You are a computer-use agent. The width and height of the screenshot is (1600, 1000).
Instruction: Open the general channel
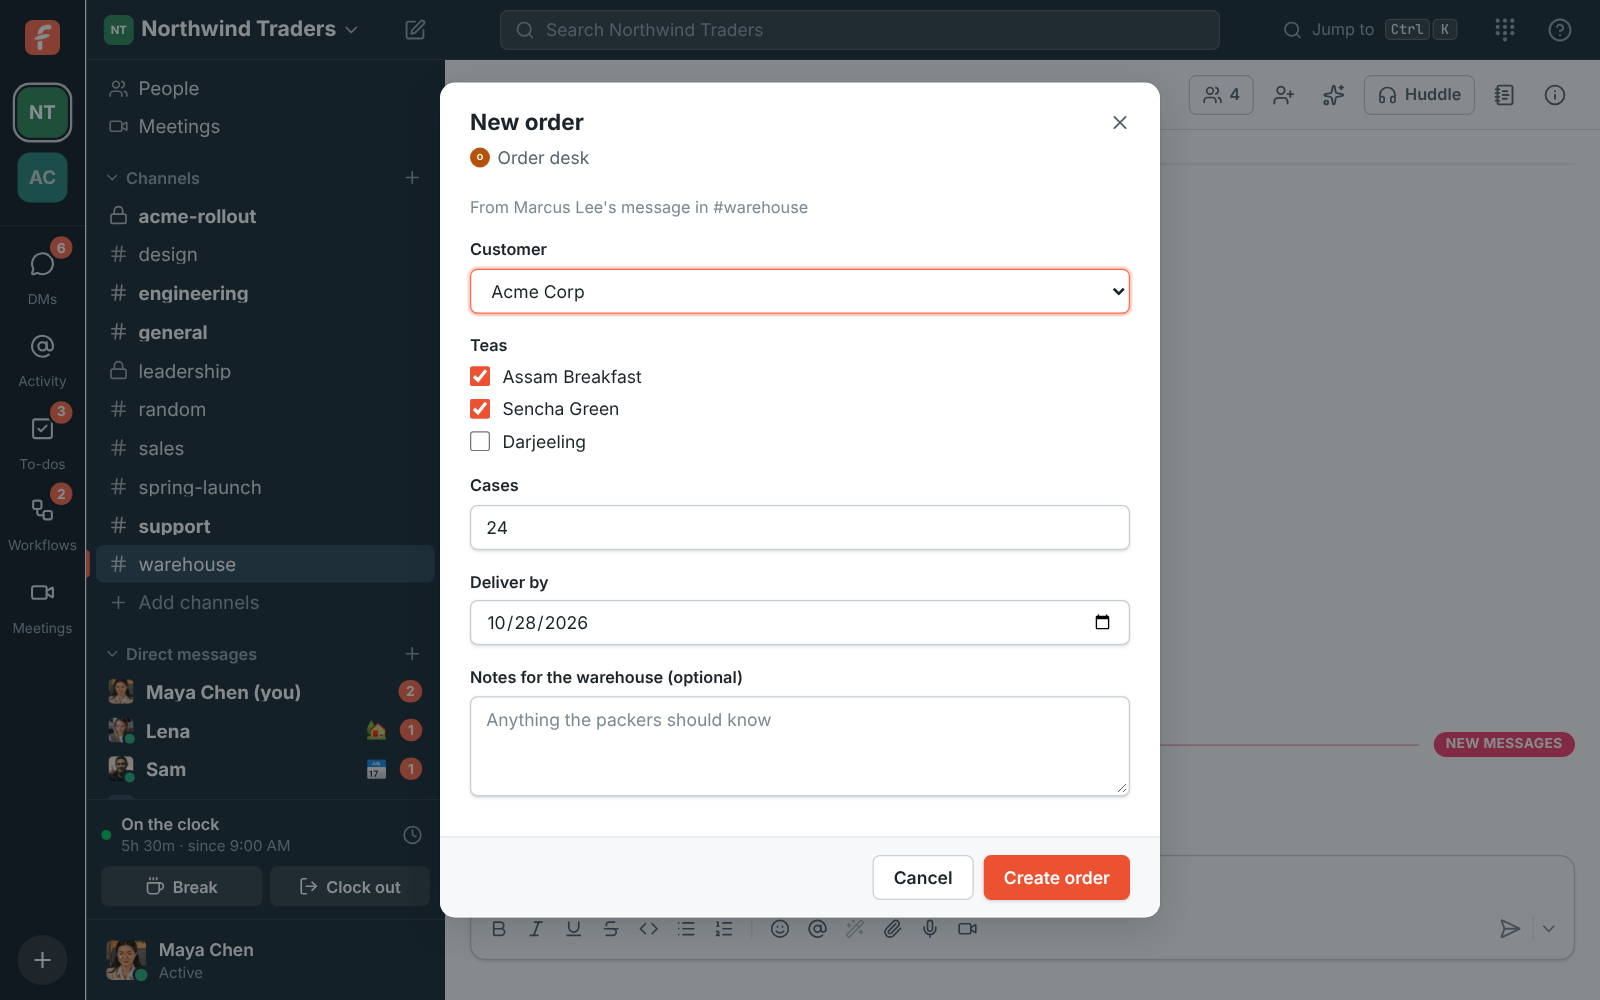[x=265, y=332]
